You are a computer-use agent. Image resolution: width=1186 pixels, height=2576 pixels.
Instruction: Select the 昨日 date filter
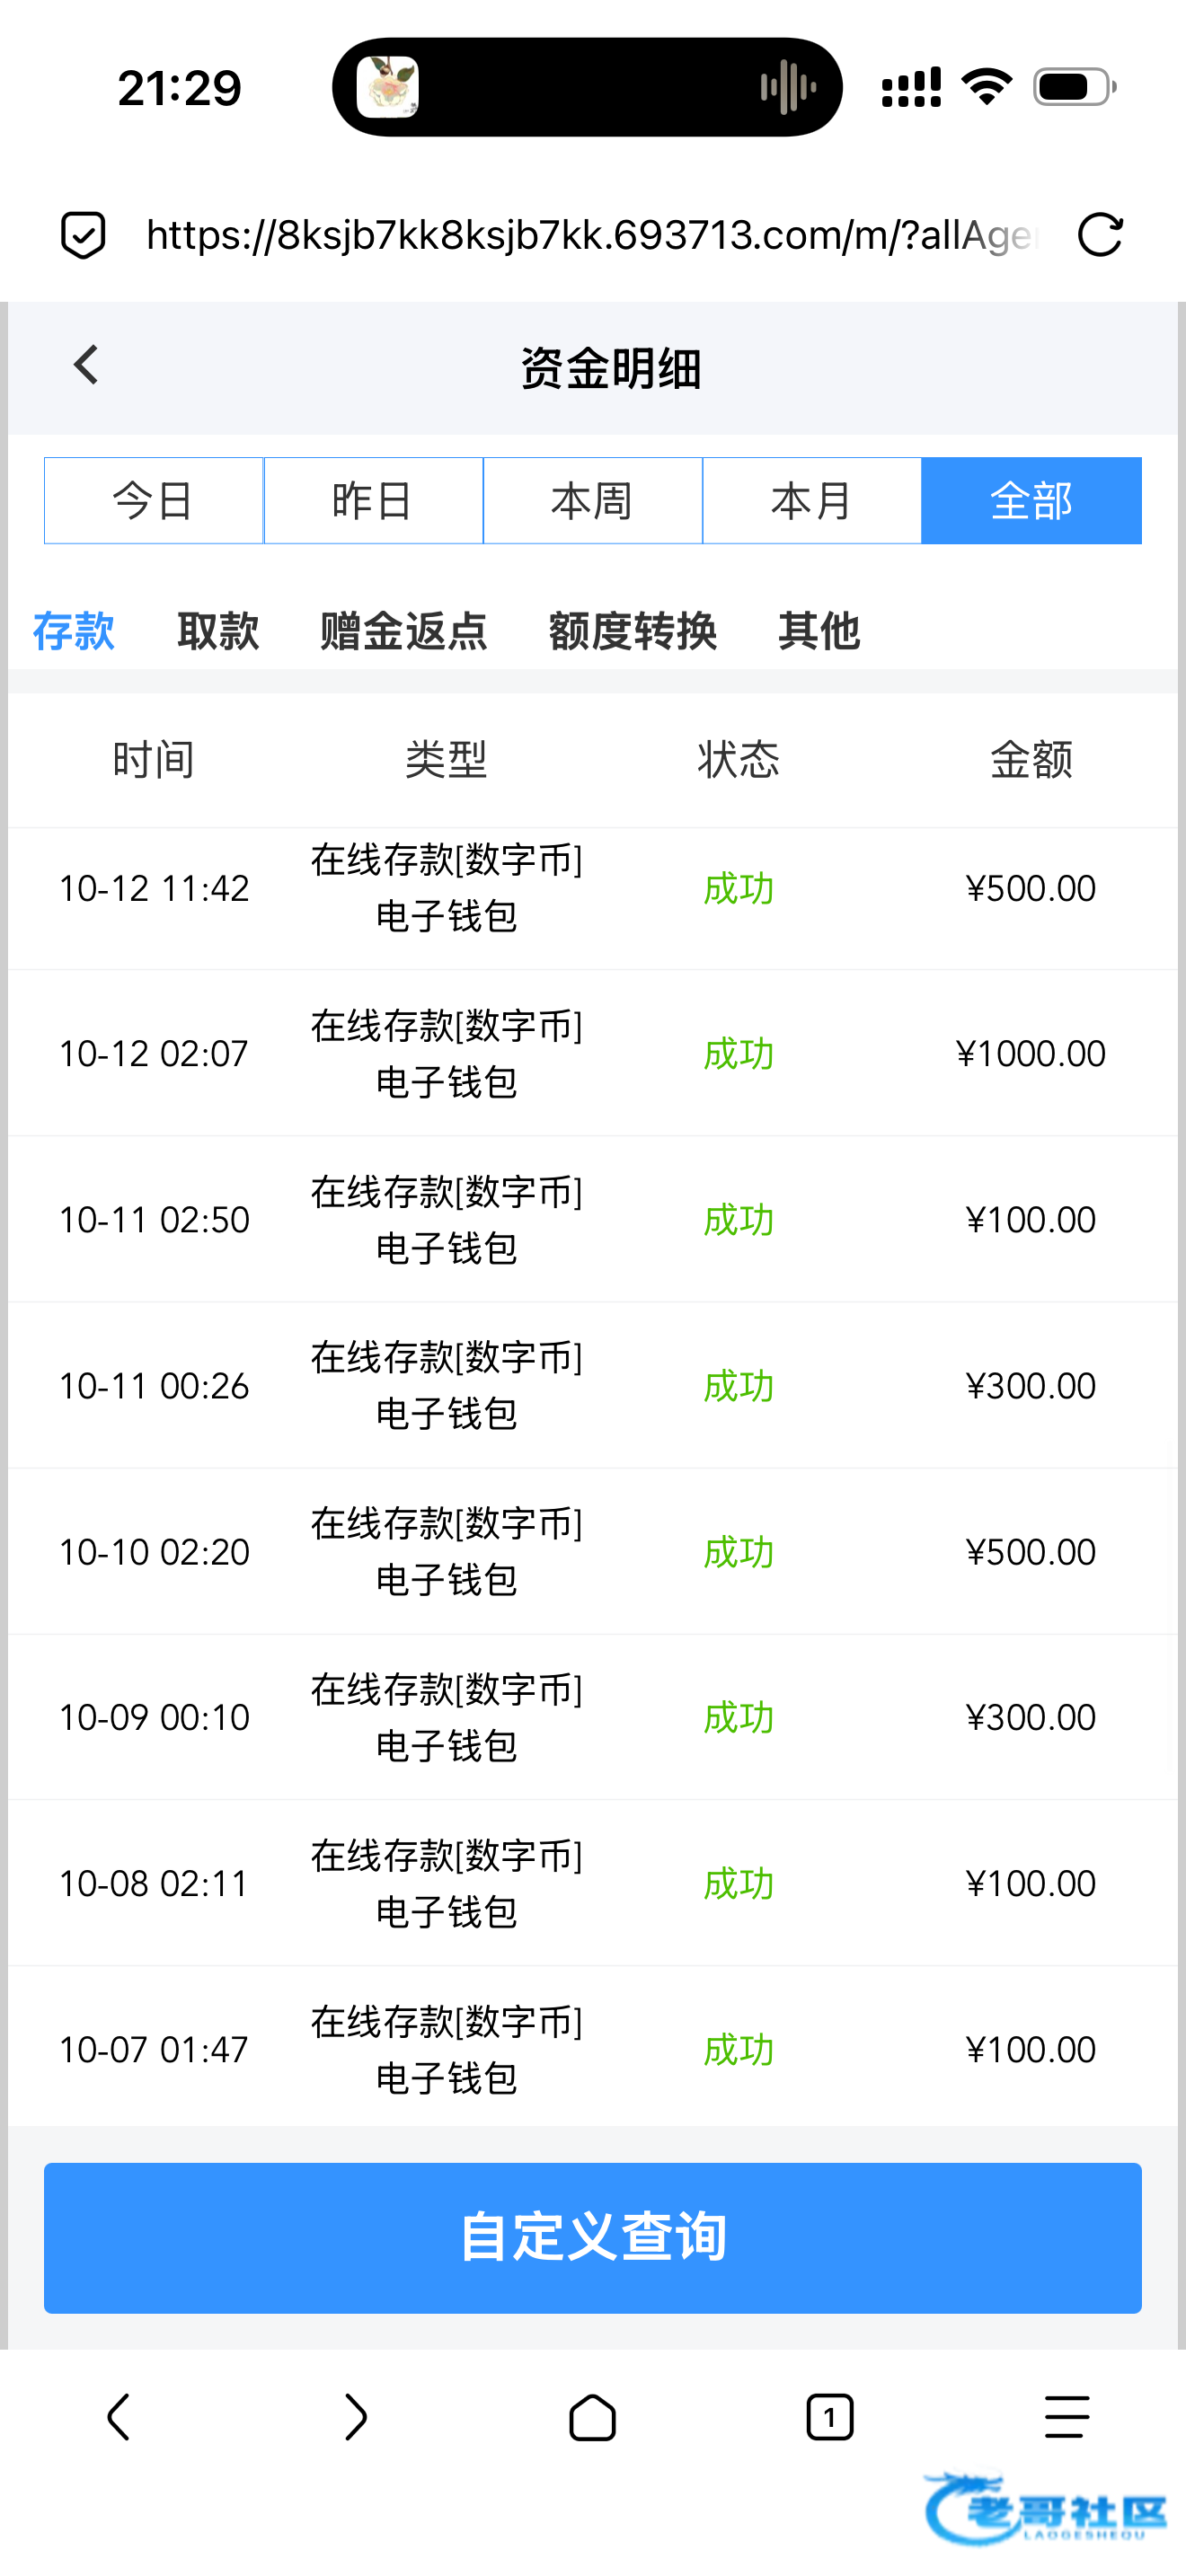point(373,501)
